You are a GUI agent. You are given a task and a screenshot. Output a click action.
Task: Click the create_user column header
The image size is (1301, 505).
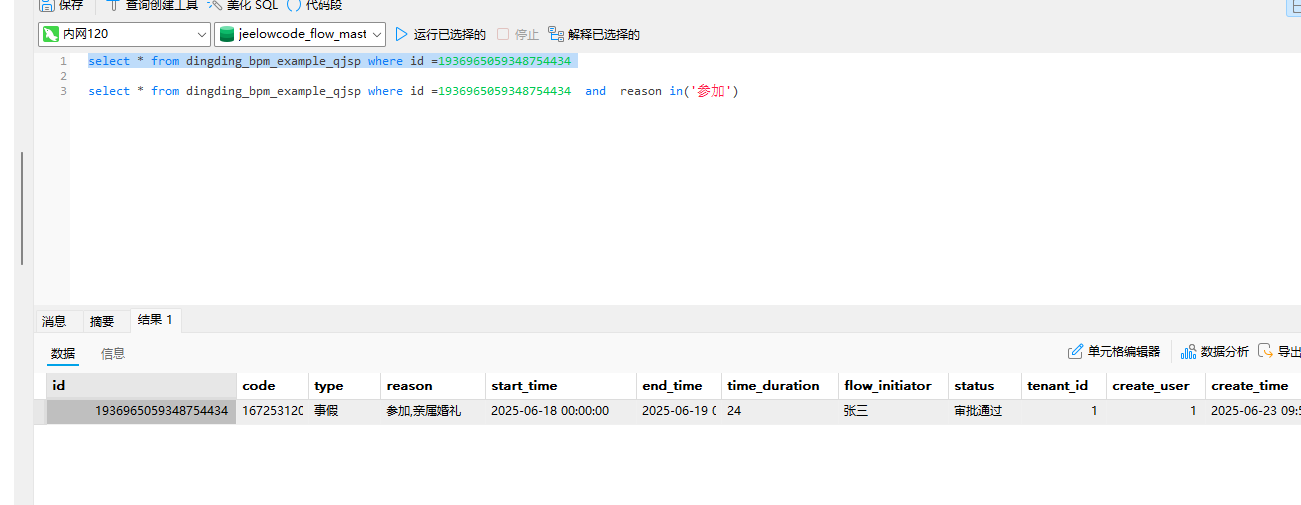[x=1155, y=385]
